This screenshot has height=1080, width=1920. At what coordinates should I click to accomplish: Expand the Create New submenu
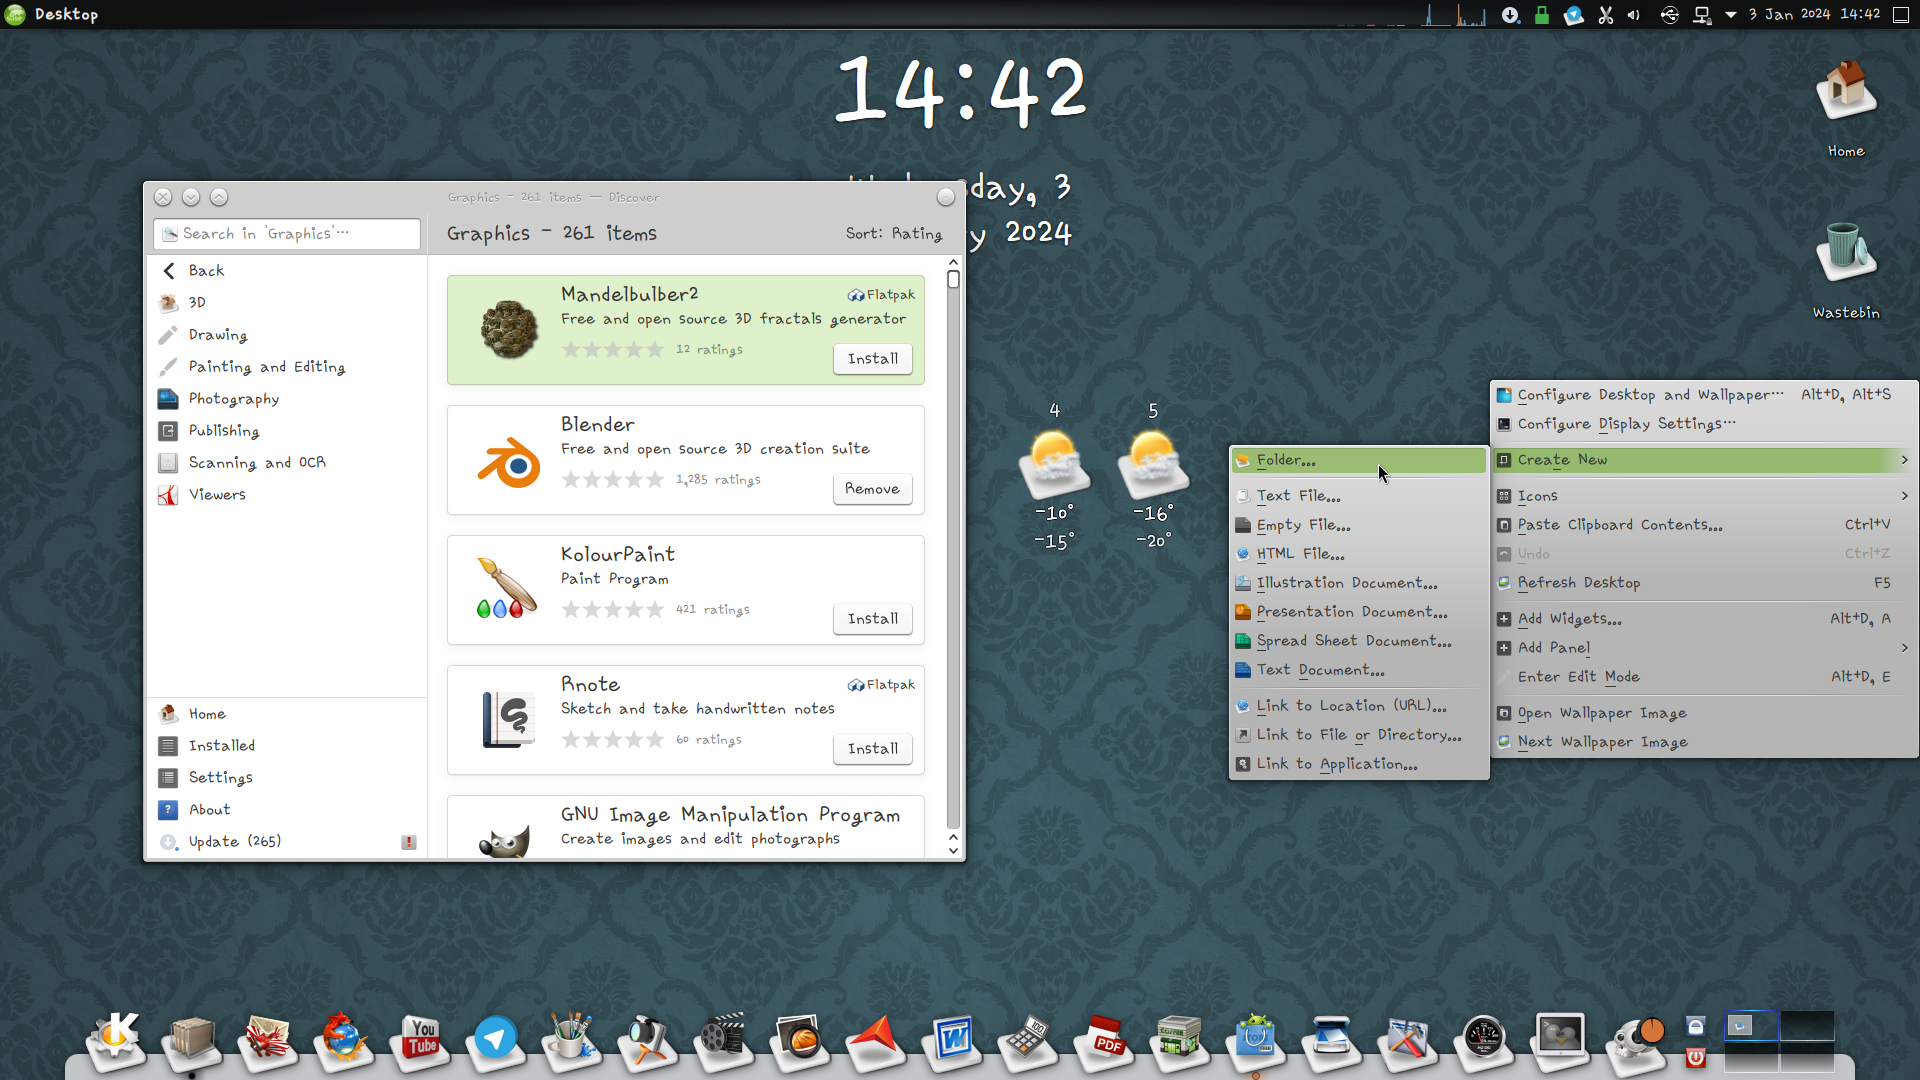[x=1704, y=460]
